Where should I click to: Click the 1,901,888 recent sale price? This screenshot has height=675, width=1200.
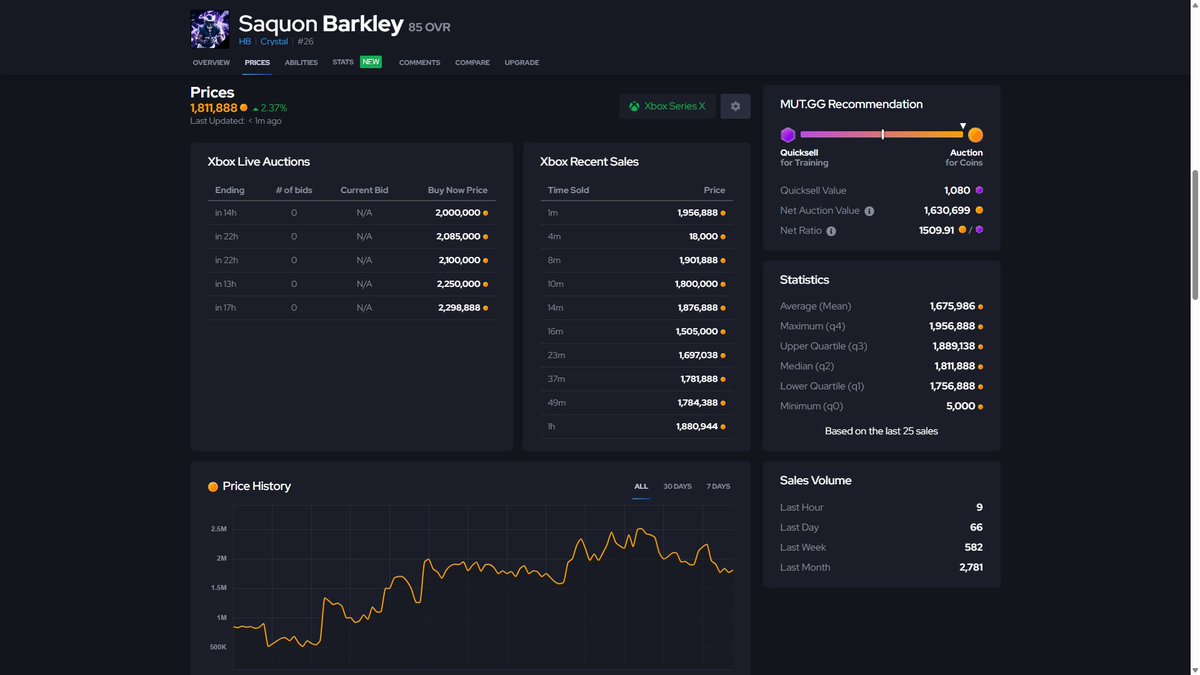697,260
